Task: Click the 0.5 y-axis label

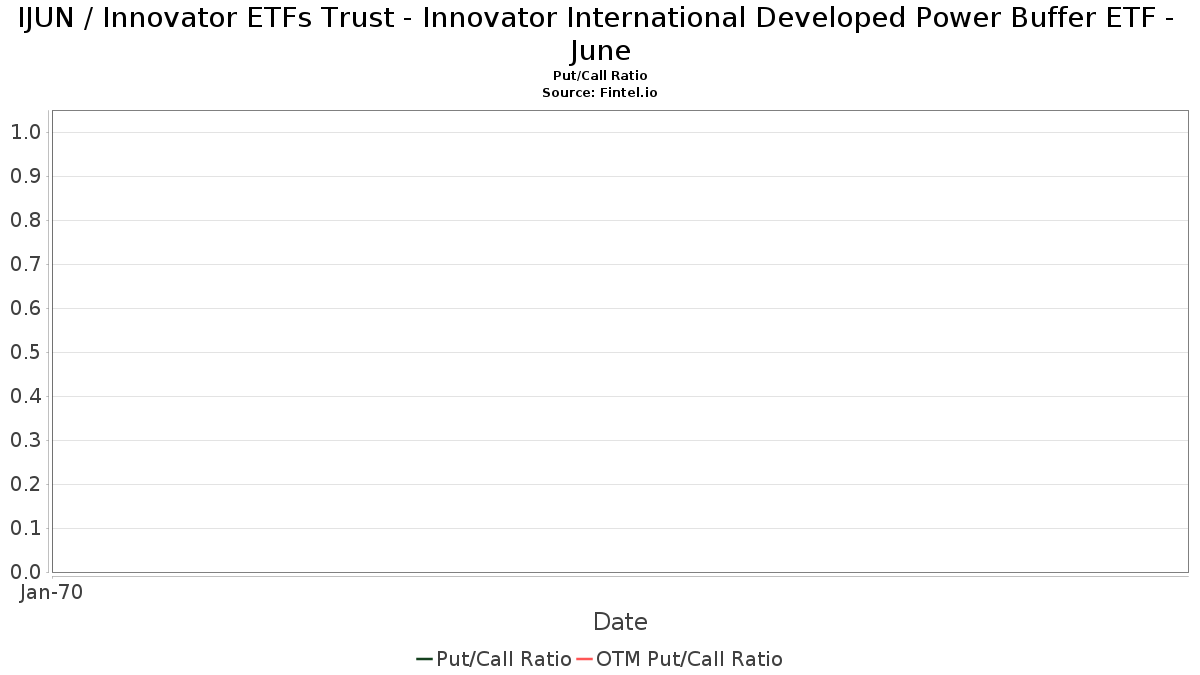Action: click(x=25, y=352)
